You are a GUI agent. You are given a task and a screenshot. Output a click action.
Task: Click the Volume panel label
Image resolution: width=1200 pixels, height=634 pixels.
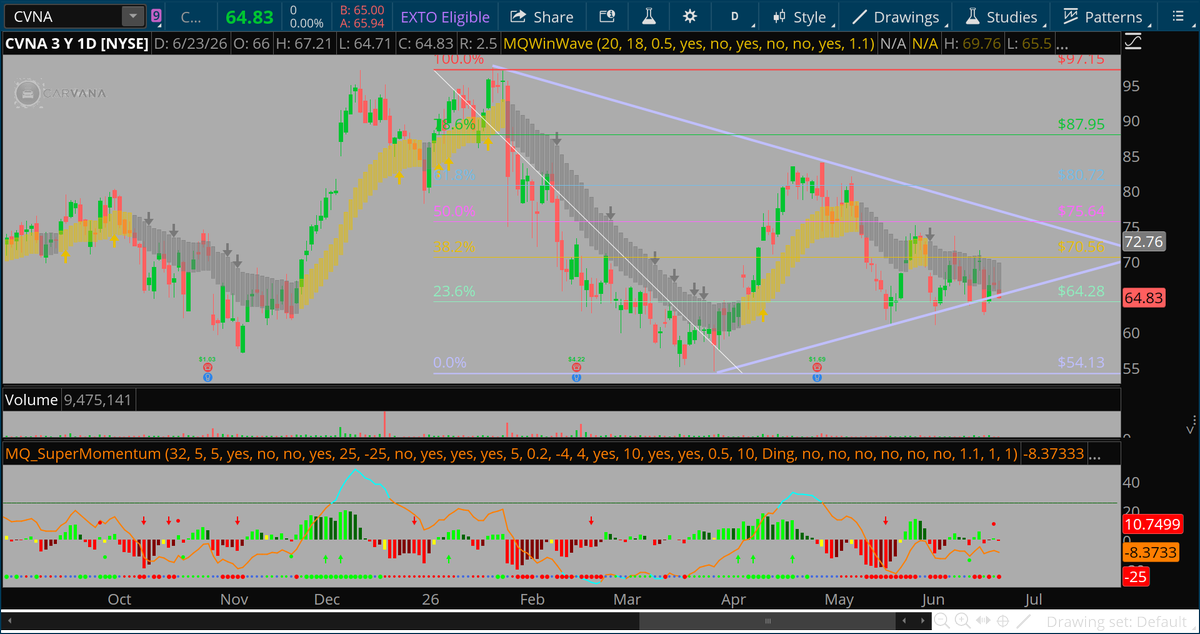click(x=31, y=400)
